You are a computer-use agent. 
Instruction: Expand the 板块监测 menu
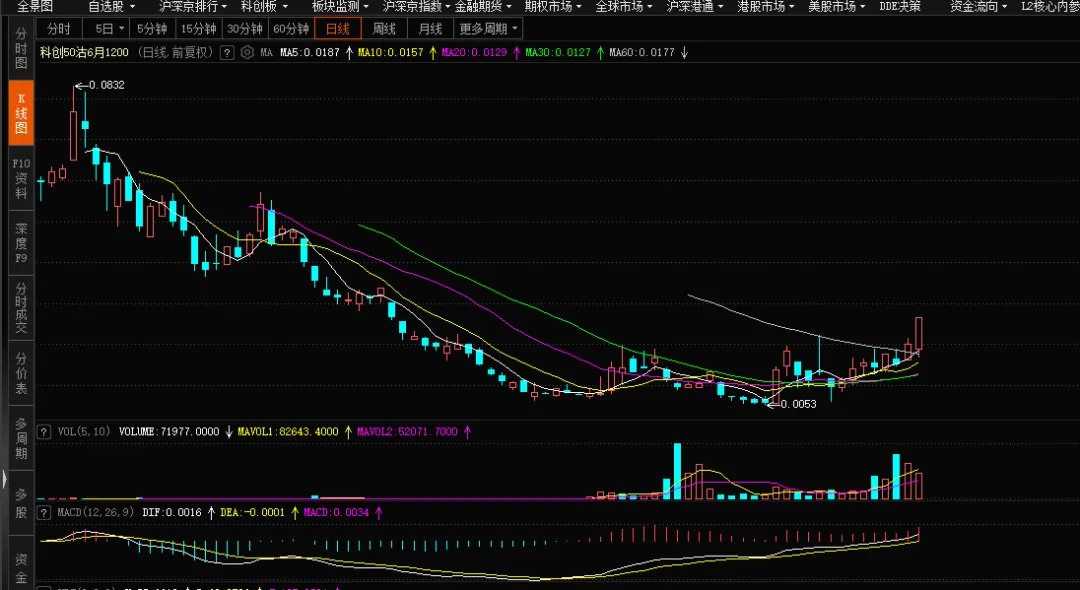[340, 6]
